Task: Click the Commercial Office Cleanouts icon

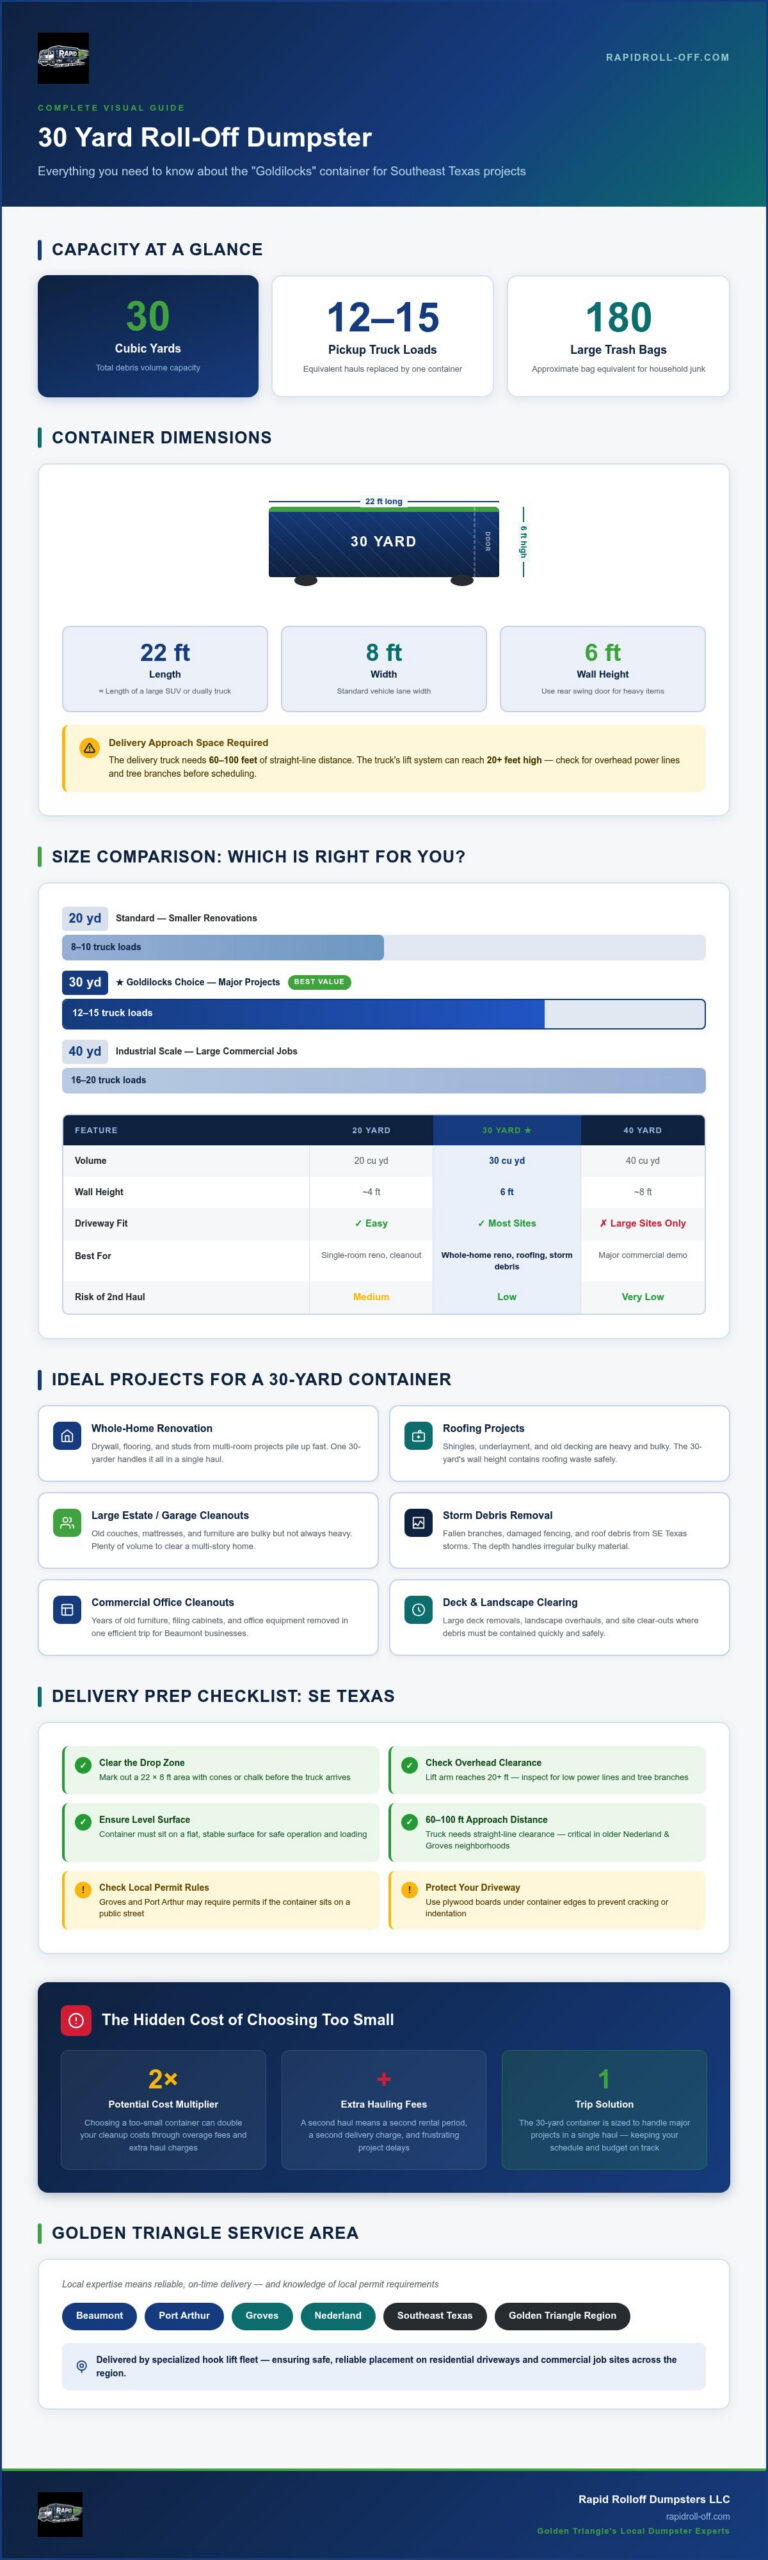Action: 67,1610
